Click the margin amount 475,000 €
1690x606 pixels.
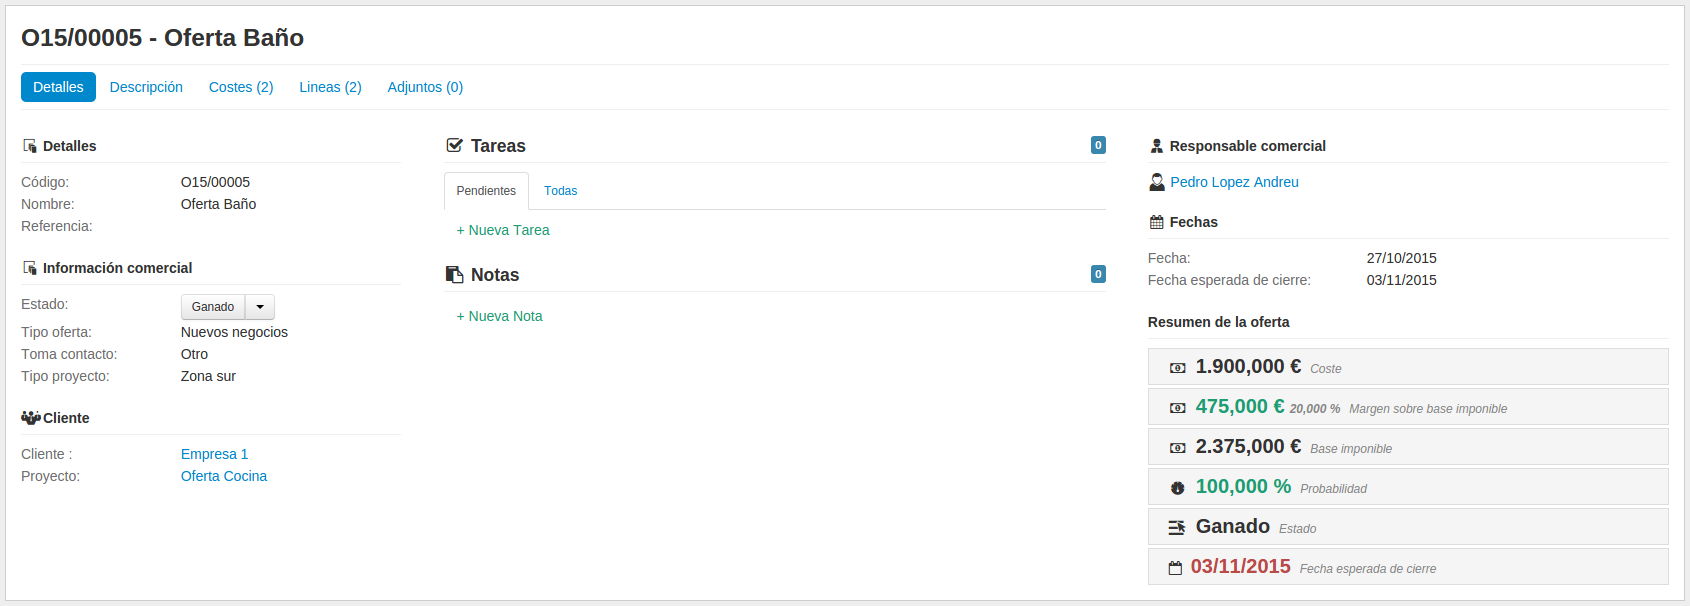pos(1240,407)
